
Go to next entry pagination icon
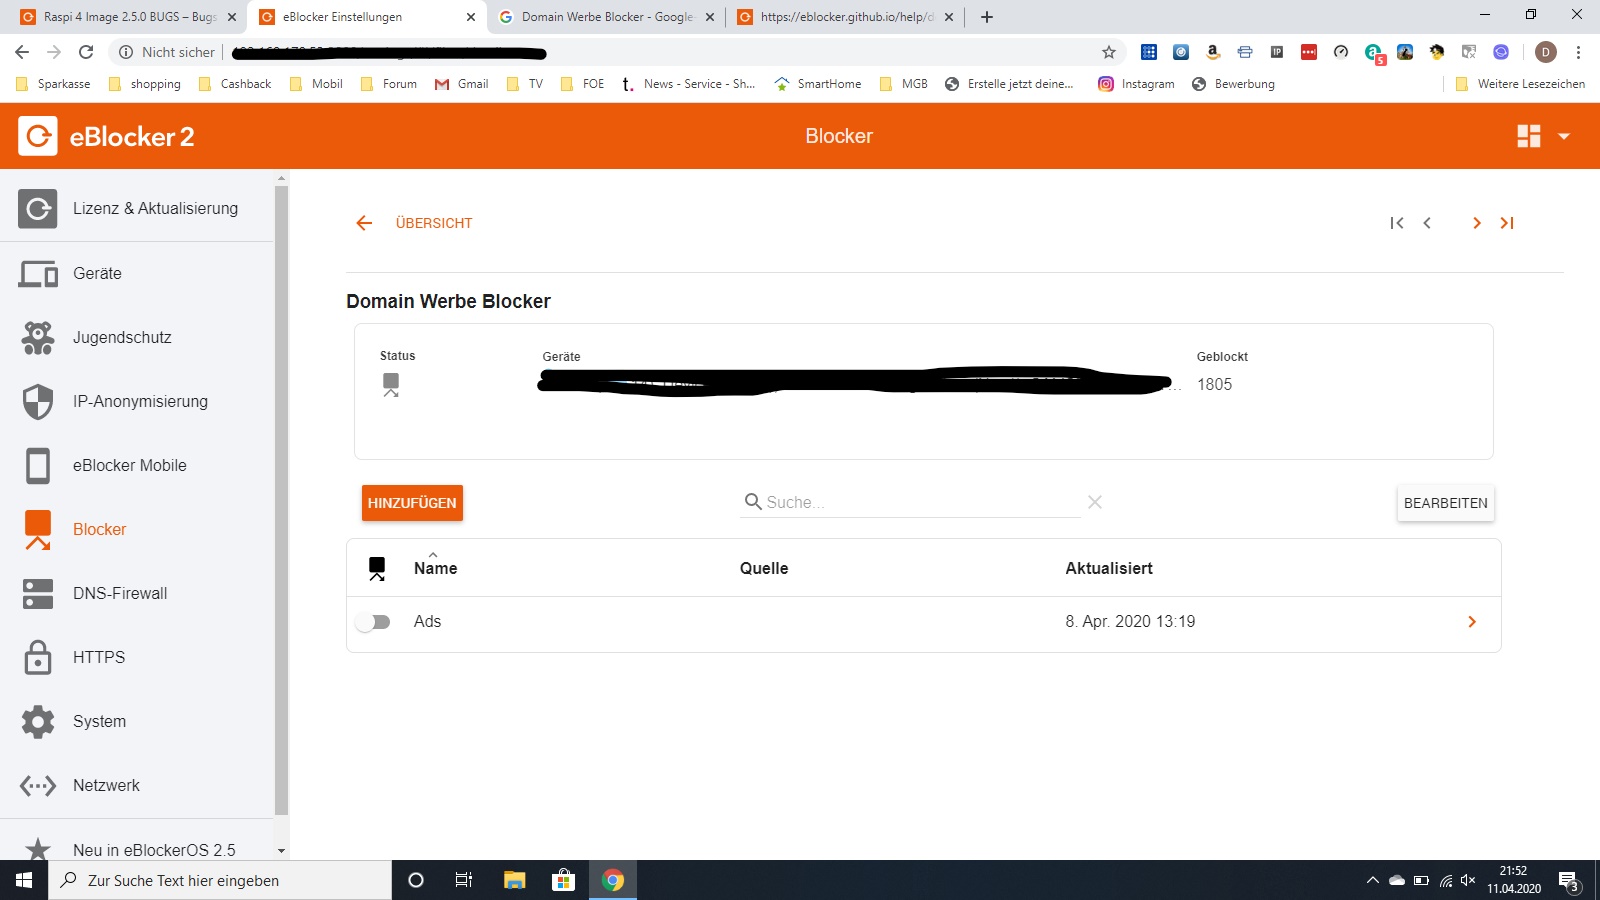(x=1476, y=223)
